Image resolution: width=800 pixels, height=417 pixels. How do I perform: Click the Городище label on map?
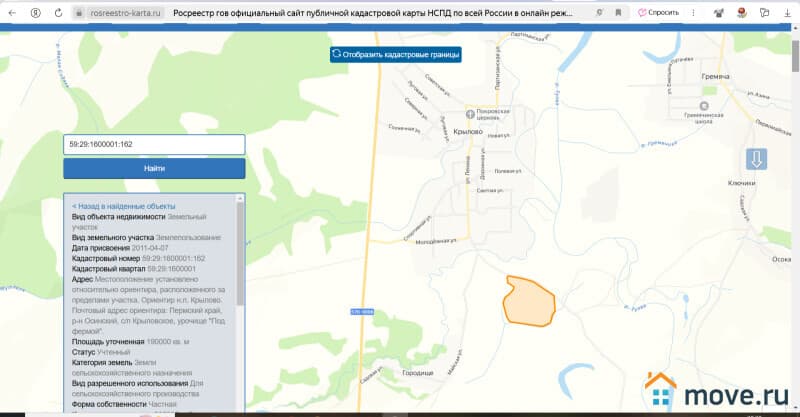418,373
